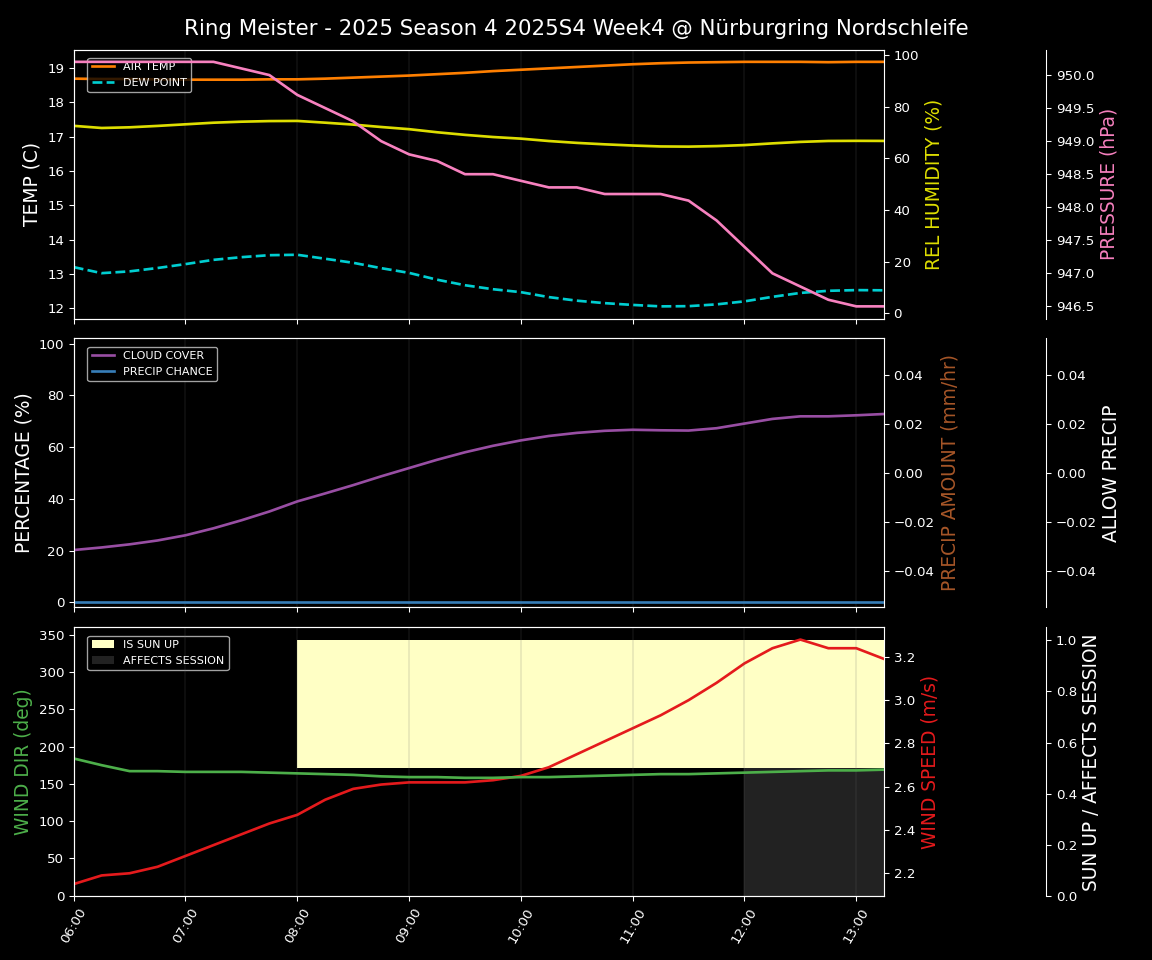This screenshot has height=960, width=1152.
Task: Click the PERCENTAGE (%) axis label
Action: point(24,472)
